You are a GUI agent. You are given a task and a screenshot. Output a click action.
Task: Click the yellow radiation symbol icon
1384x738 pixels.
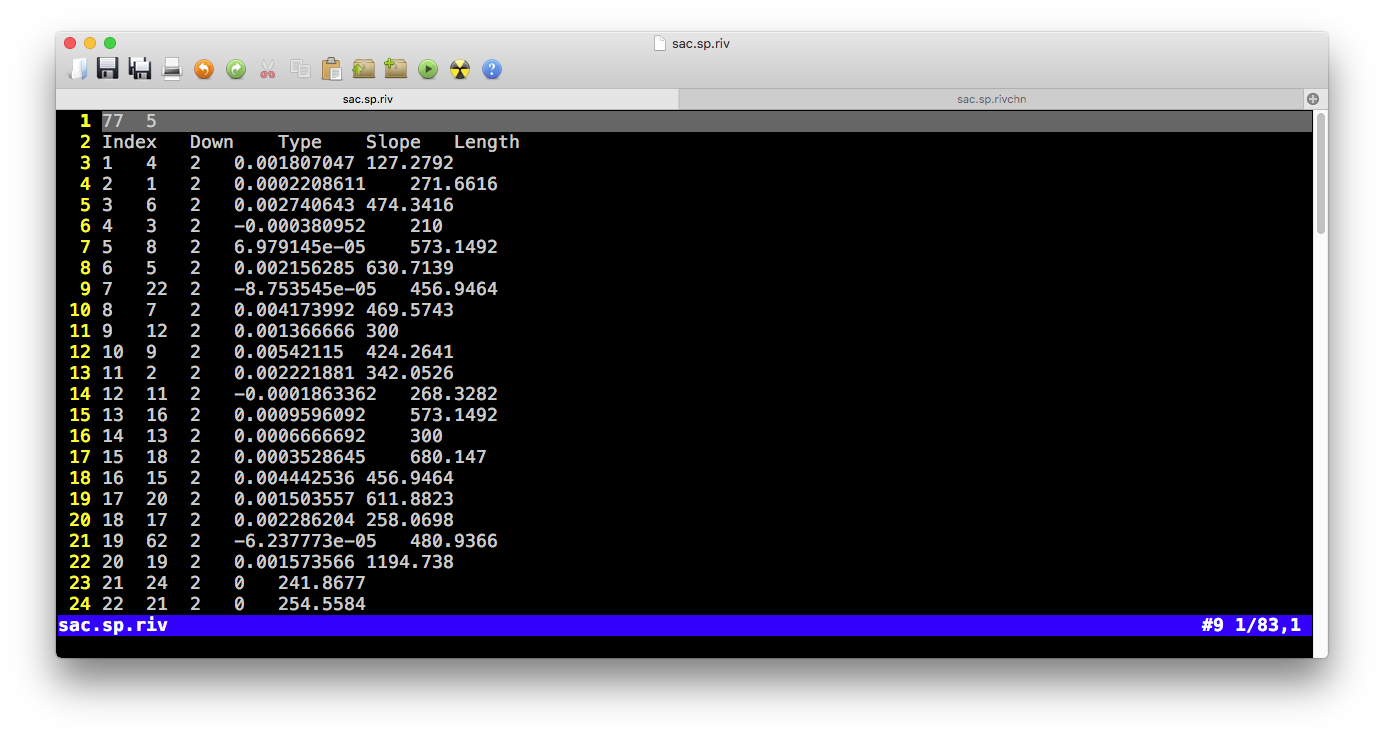coord(460,69)
